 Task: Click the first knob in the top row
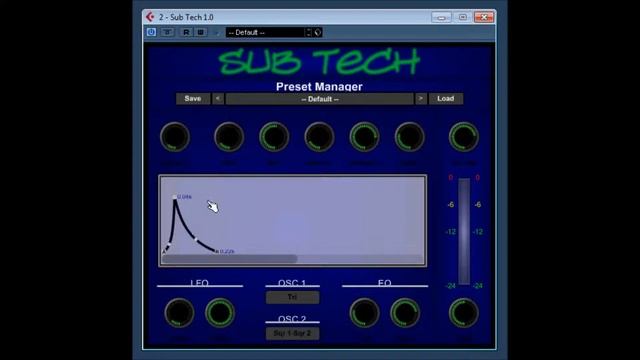point(175,137)
